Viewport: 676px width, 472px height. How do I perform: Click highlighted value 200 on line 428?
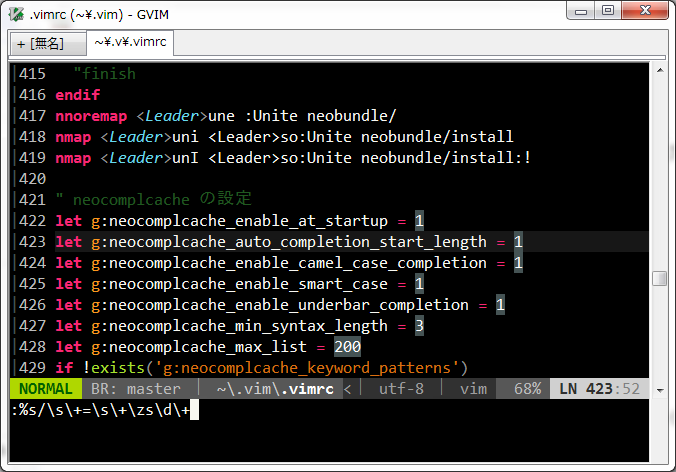347,347
